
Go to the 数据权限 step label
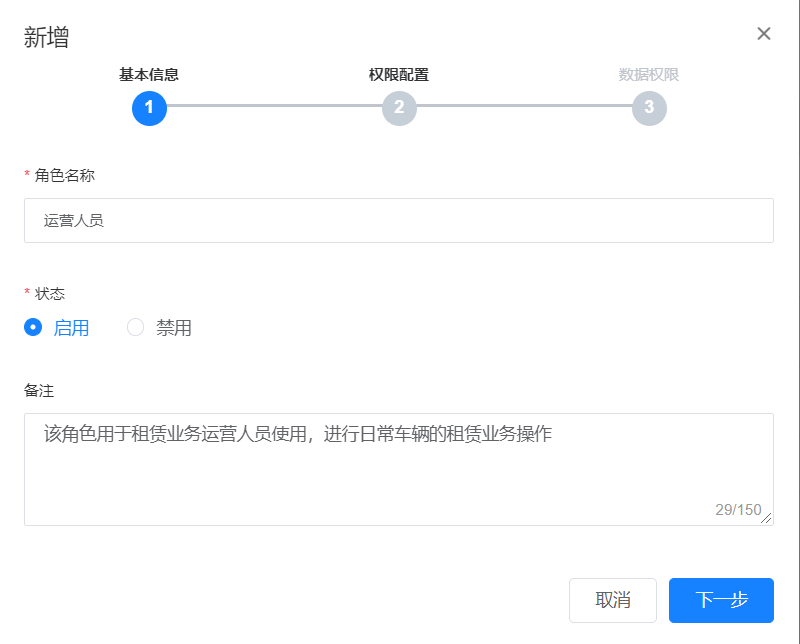649,75
